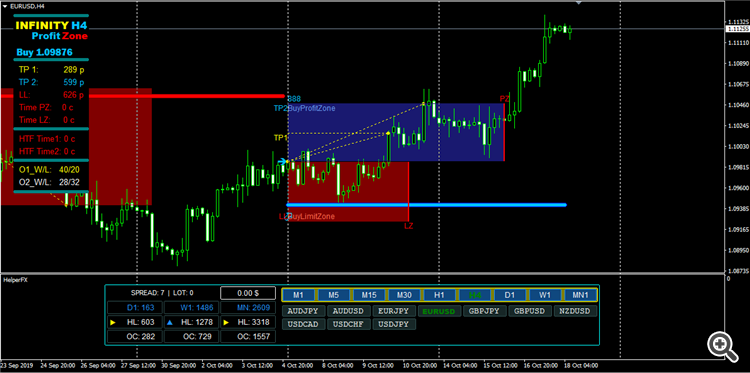Screen dimensions: 750x373
Task: Click the thick blue horizontal level line
Action: [426, 205]
